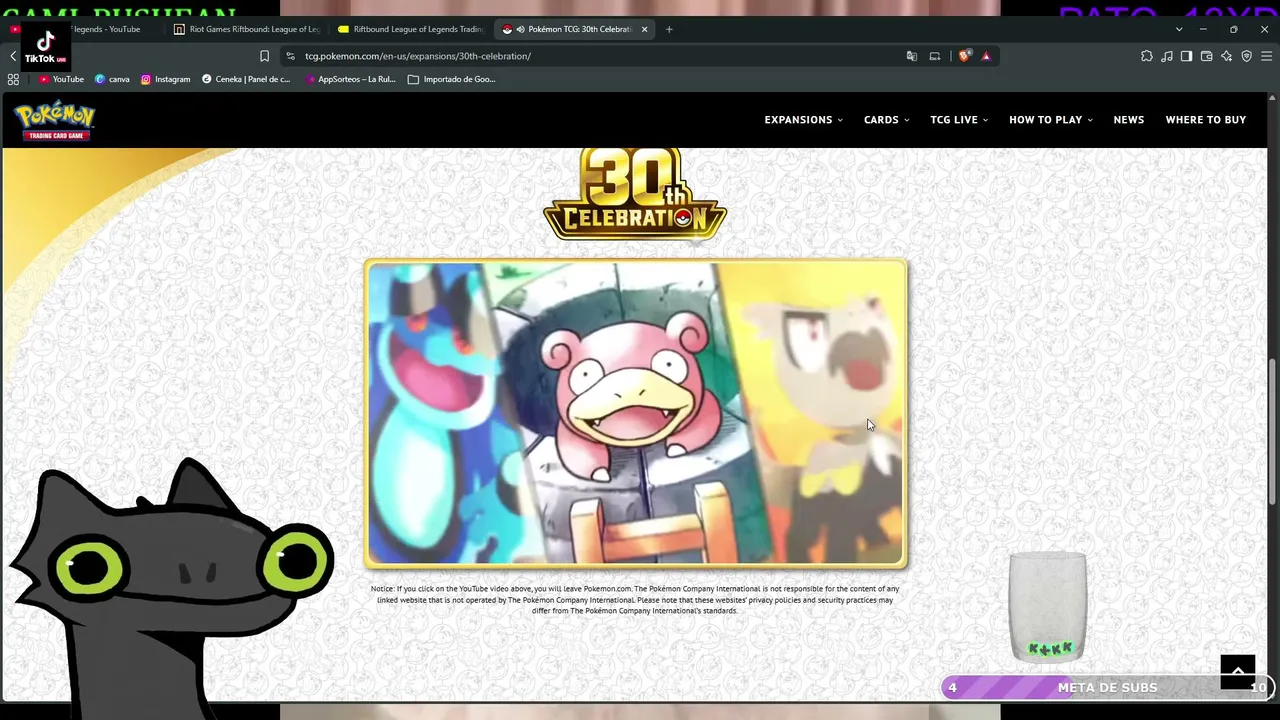Screen dimensions: 1280x720
Task: Open the canva bookmark
Action: click(x=112, y=79)
